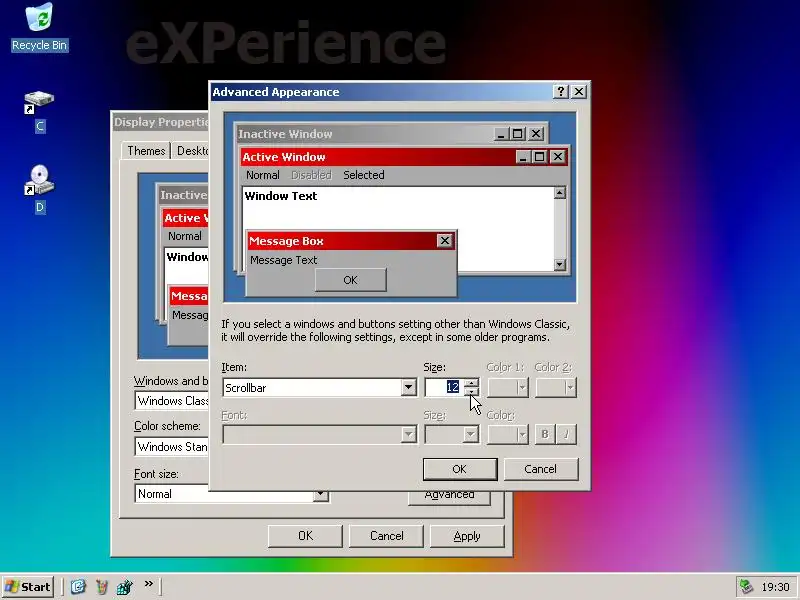Open Windows and buttons dropdown in Display Properties

pos(171,401)
